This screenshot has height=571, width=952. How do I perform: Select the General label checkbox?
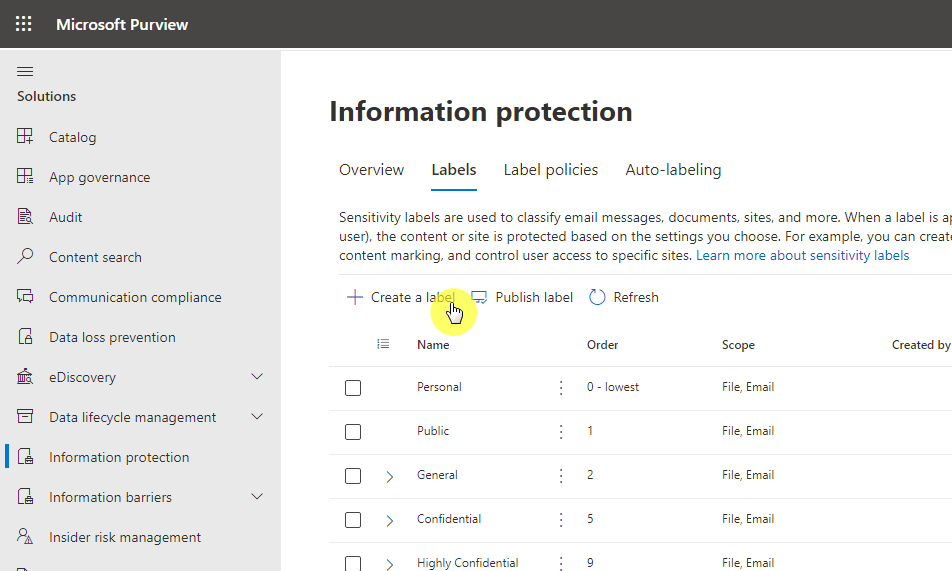tap(353, 476)
